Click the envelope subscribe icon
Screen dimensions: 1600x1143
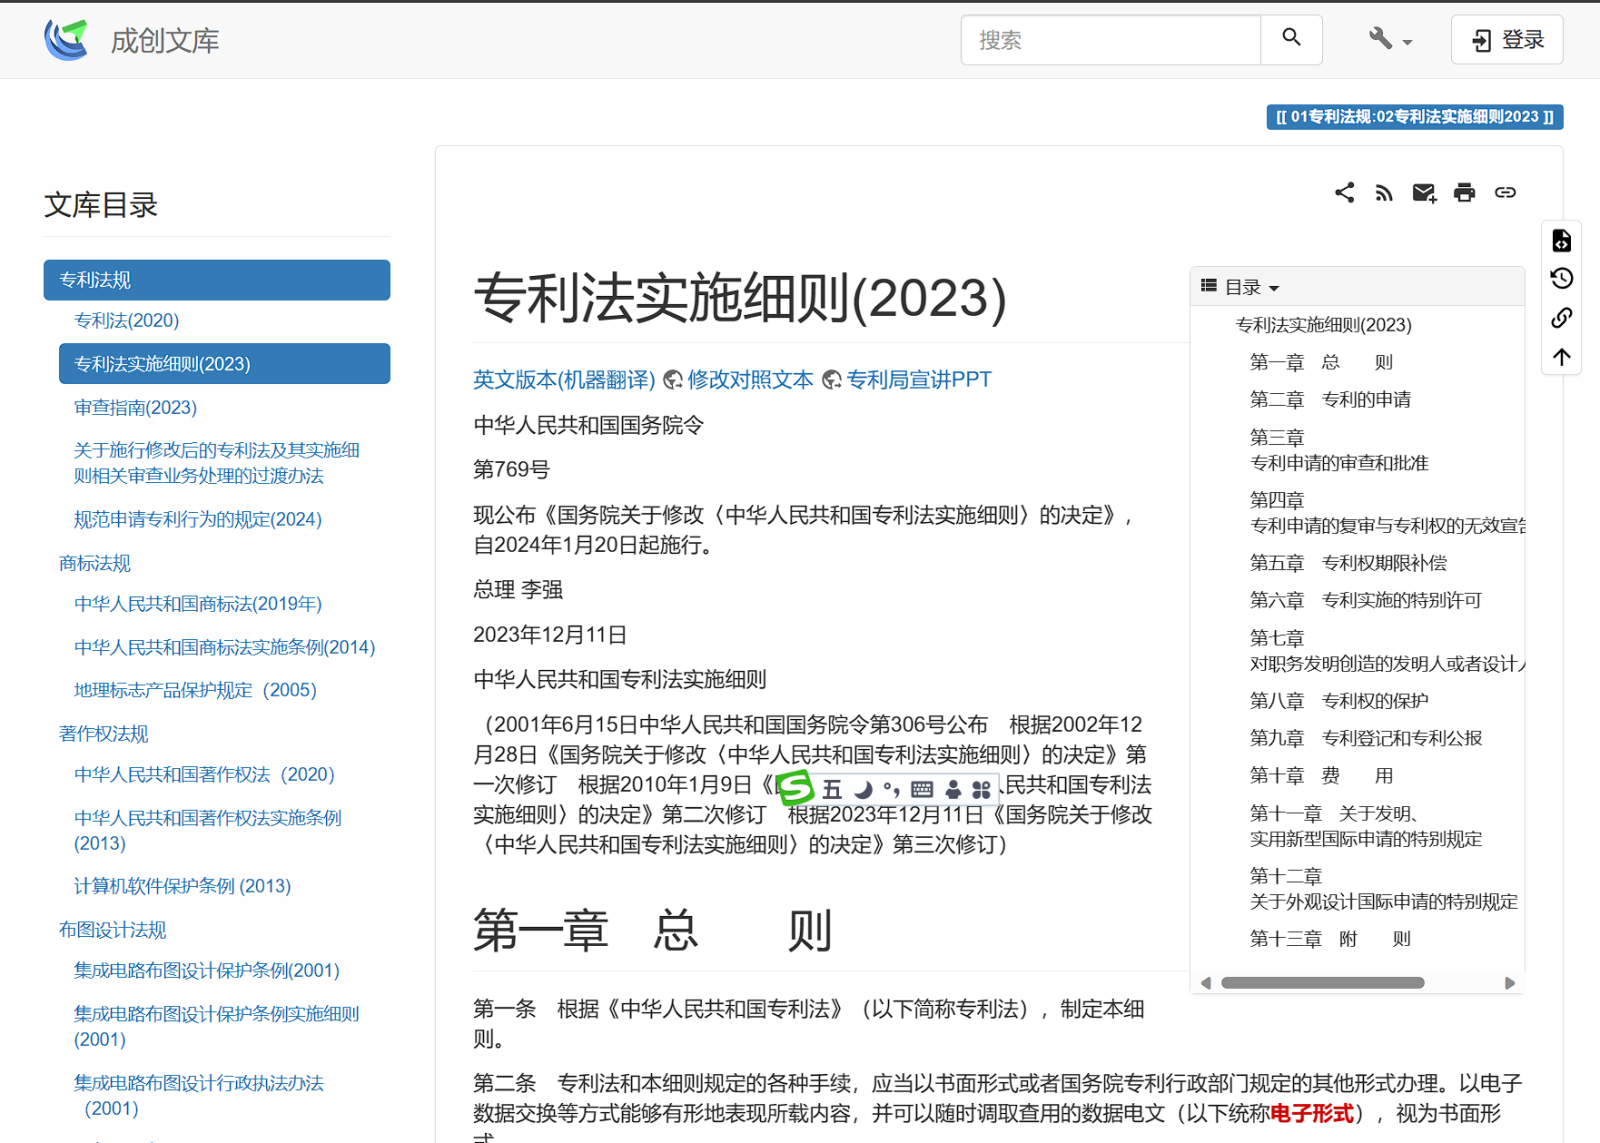1424,193
